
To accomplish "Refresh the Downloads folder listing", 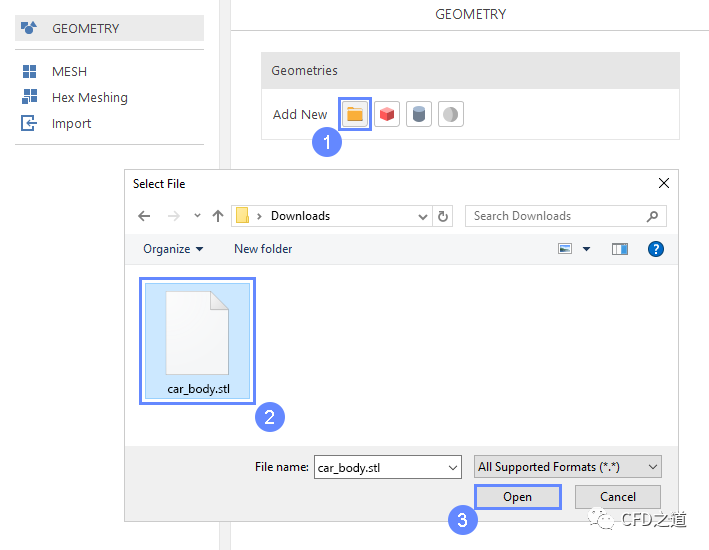I will pyautogui.click(x=444, y=216).
